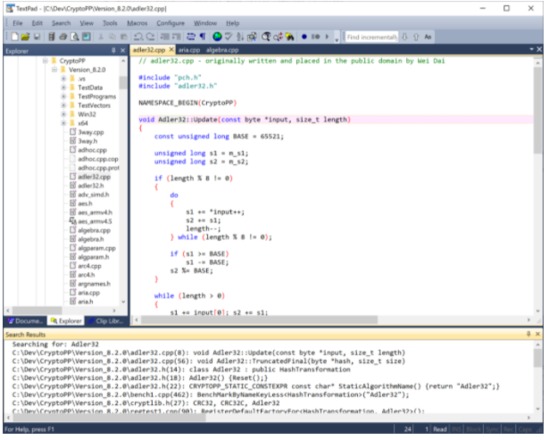
Task: Close the Search Results panel
Action: click(538, 334)
